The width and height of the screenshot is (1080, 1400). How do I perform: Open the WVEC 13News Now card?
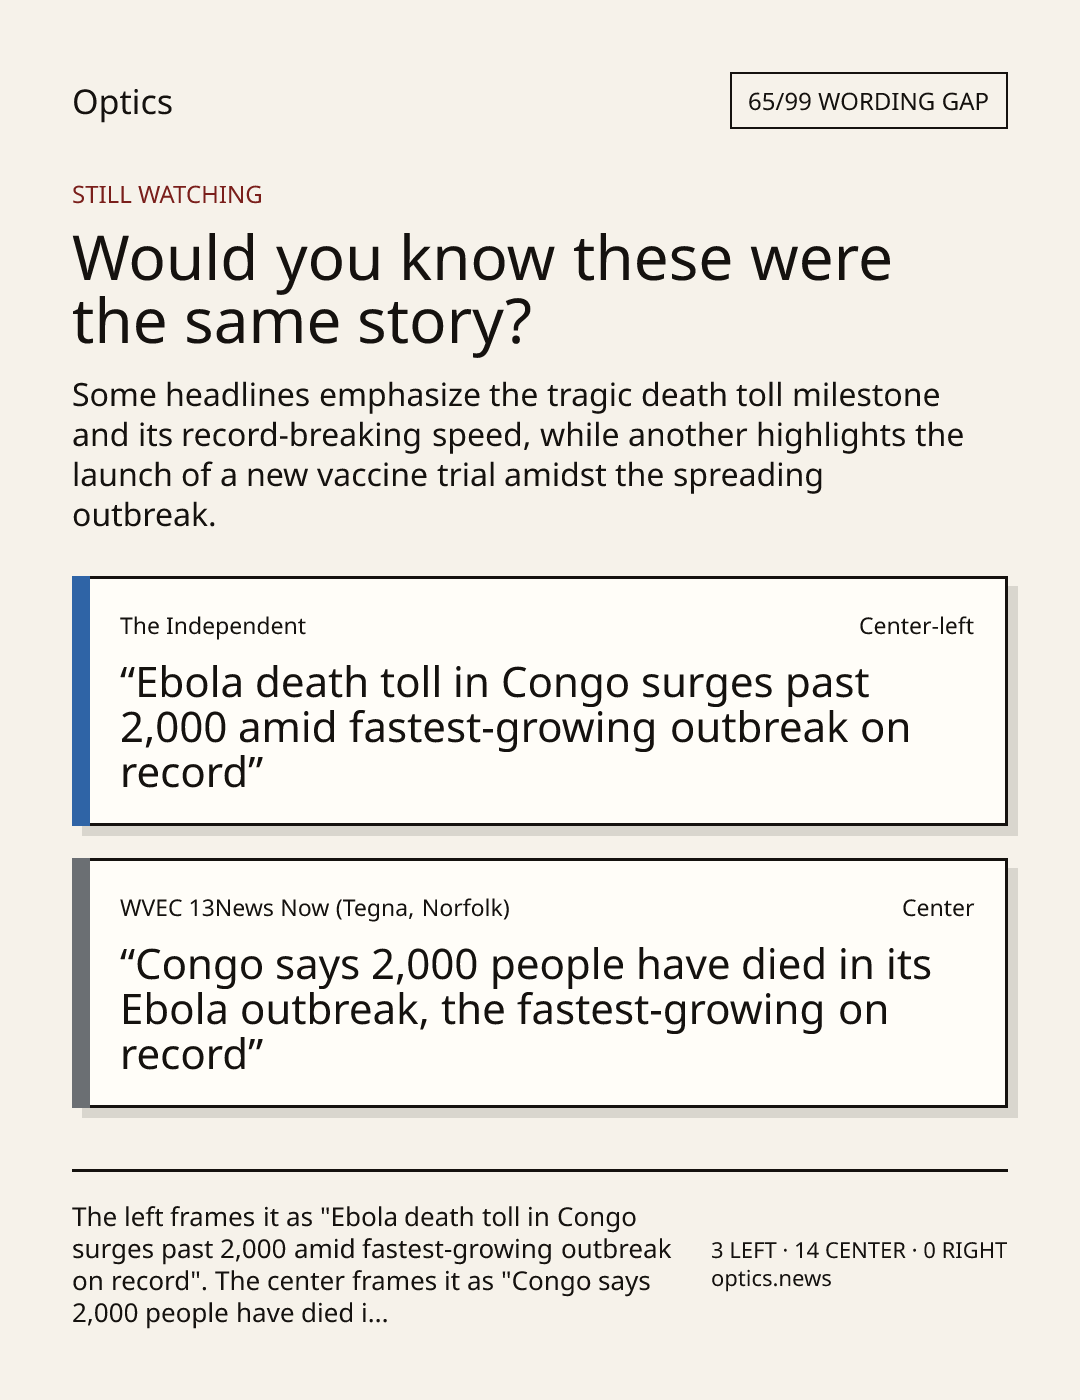click(539, 983)
